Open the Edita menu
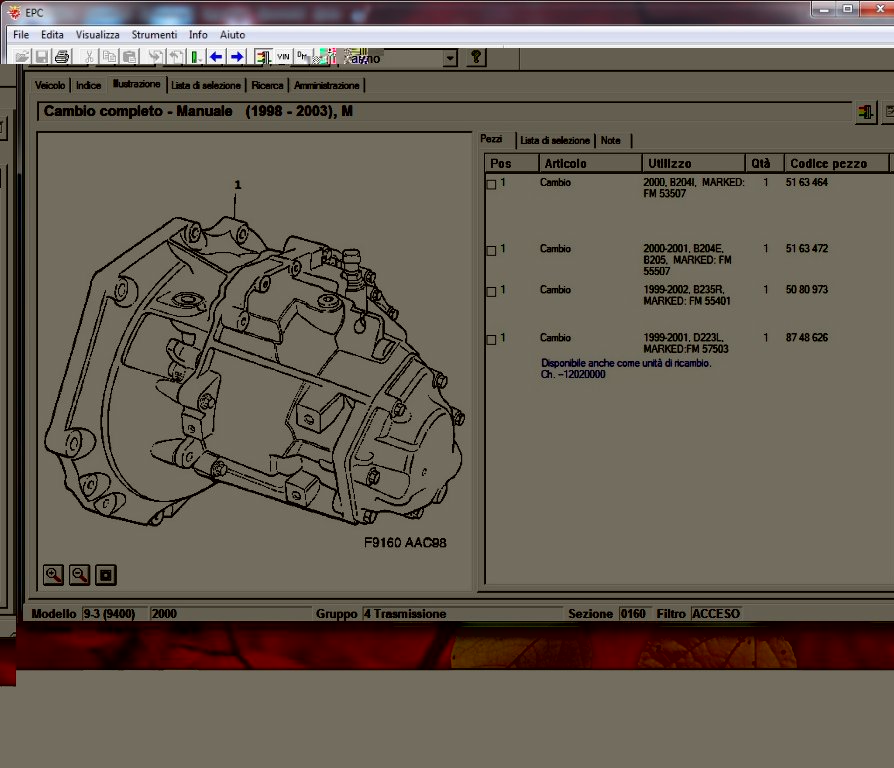Screen dimensions: 894x768 coord(52,35)
